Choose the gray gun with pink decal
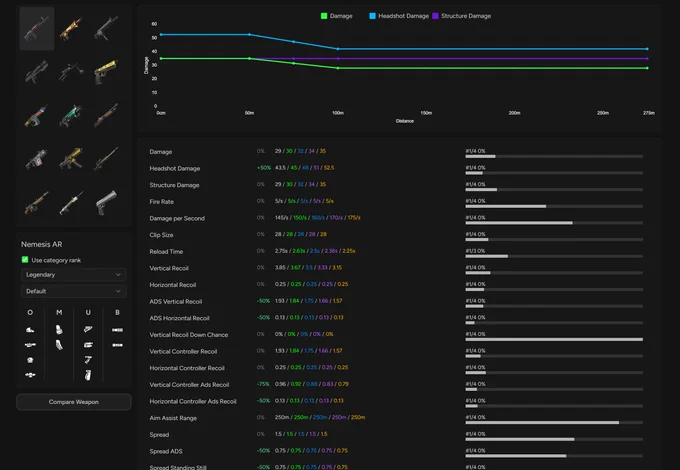Screen dimensions: 680x470 point(37,159)
